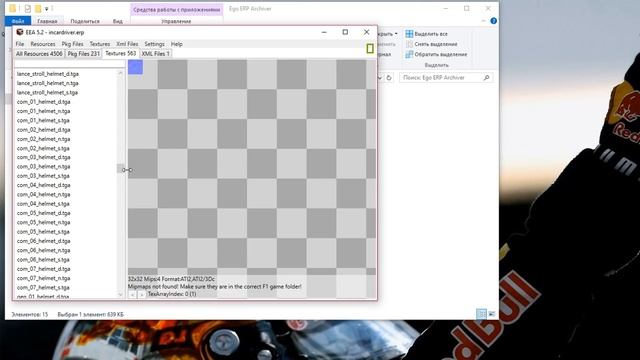Select com_03_helmet_n.tga
Image resolution: width=640 pixels, height=360 pixels.
(44, 167)
